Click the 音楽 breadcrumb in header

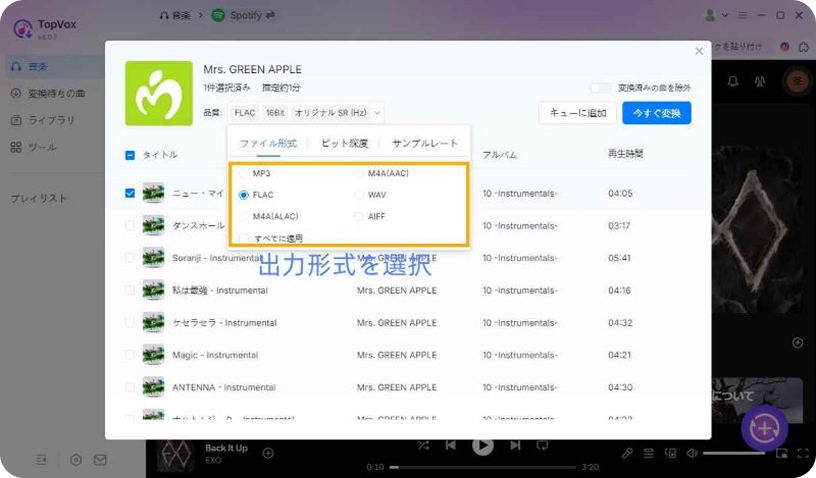175,16
